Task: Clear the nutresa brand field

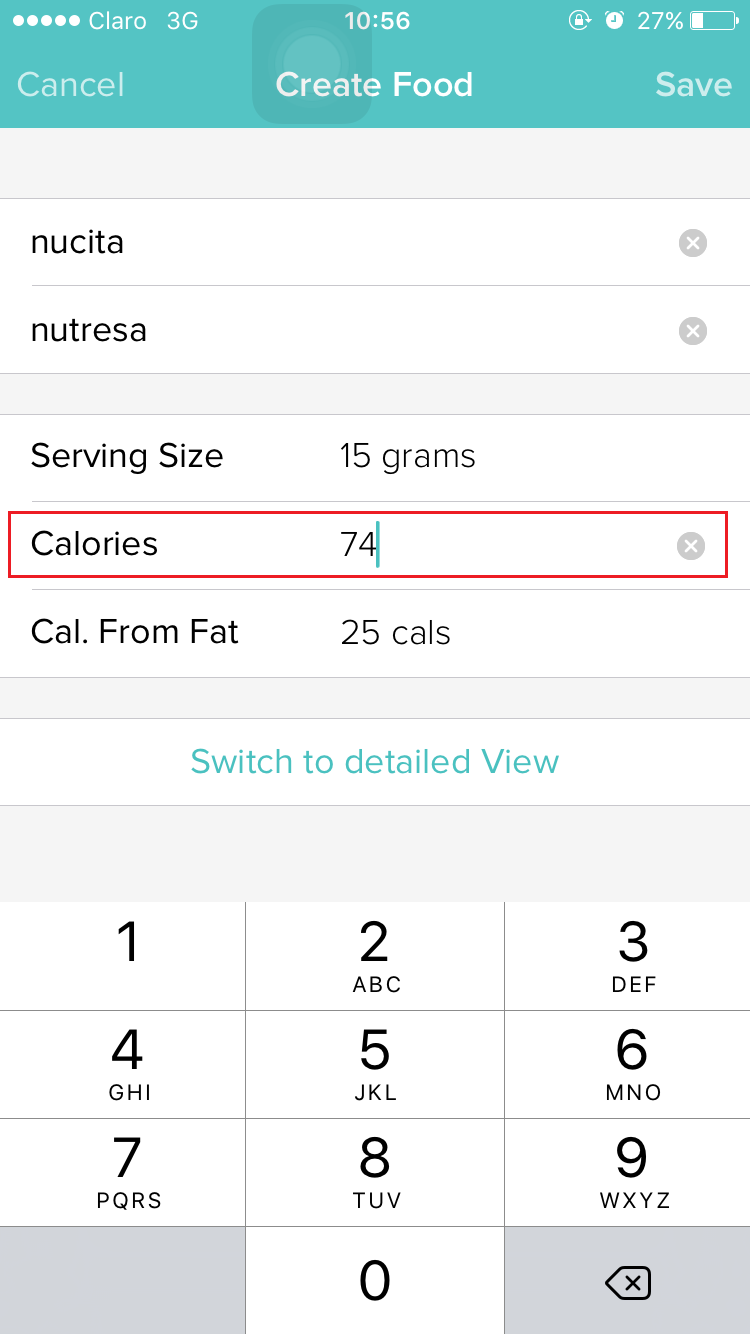Action: click(692, 331)
